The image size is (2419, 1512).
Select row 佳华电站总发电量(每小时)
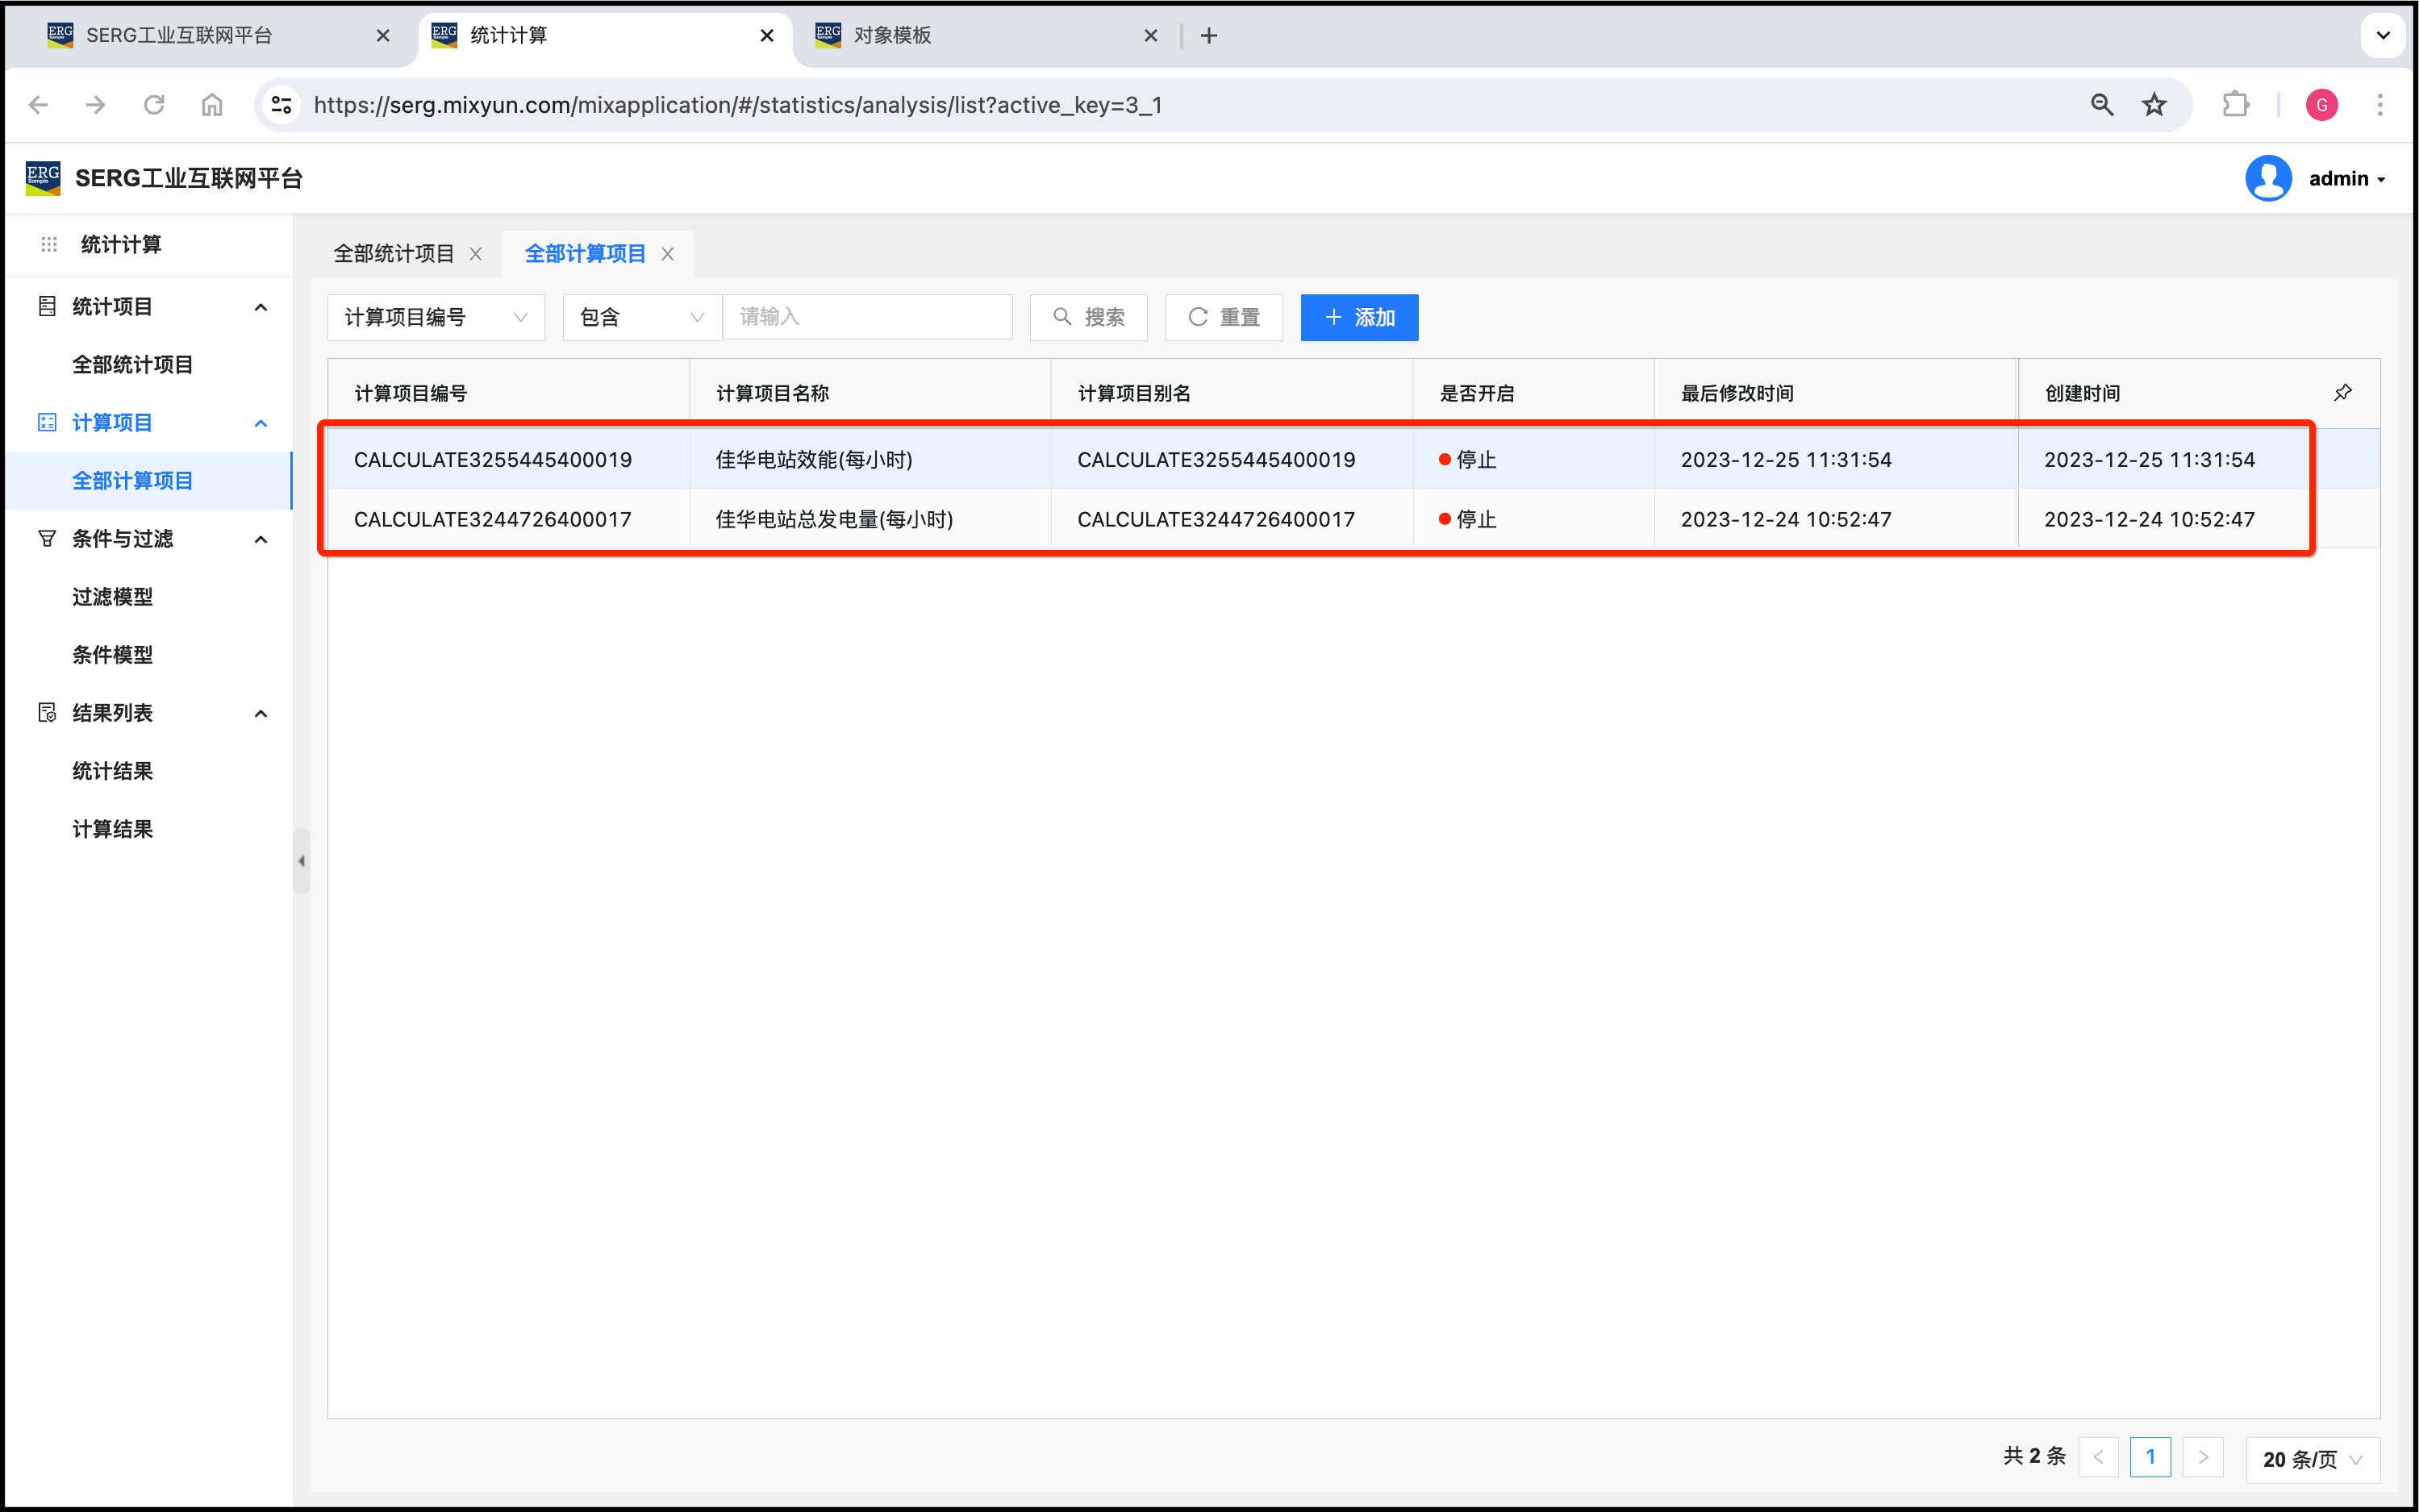point(834,519)
